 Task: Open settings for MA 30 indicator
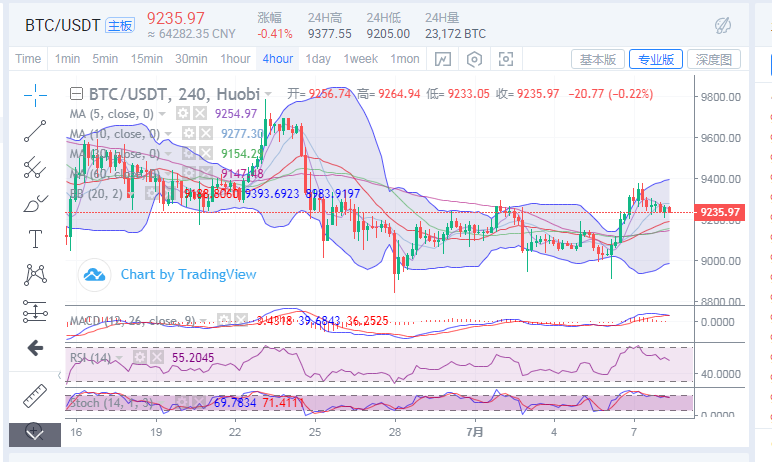[189, 153]
